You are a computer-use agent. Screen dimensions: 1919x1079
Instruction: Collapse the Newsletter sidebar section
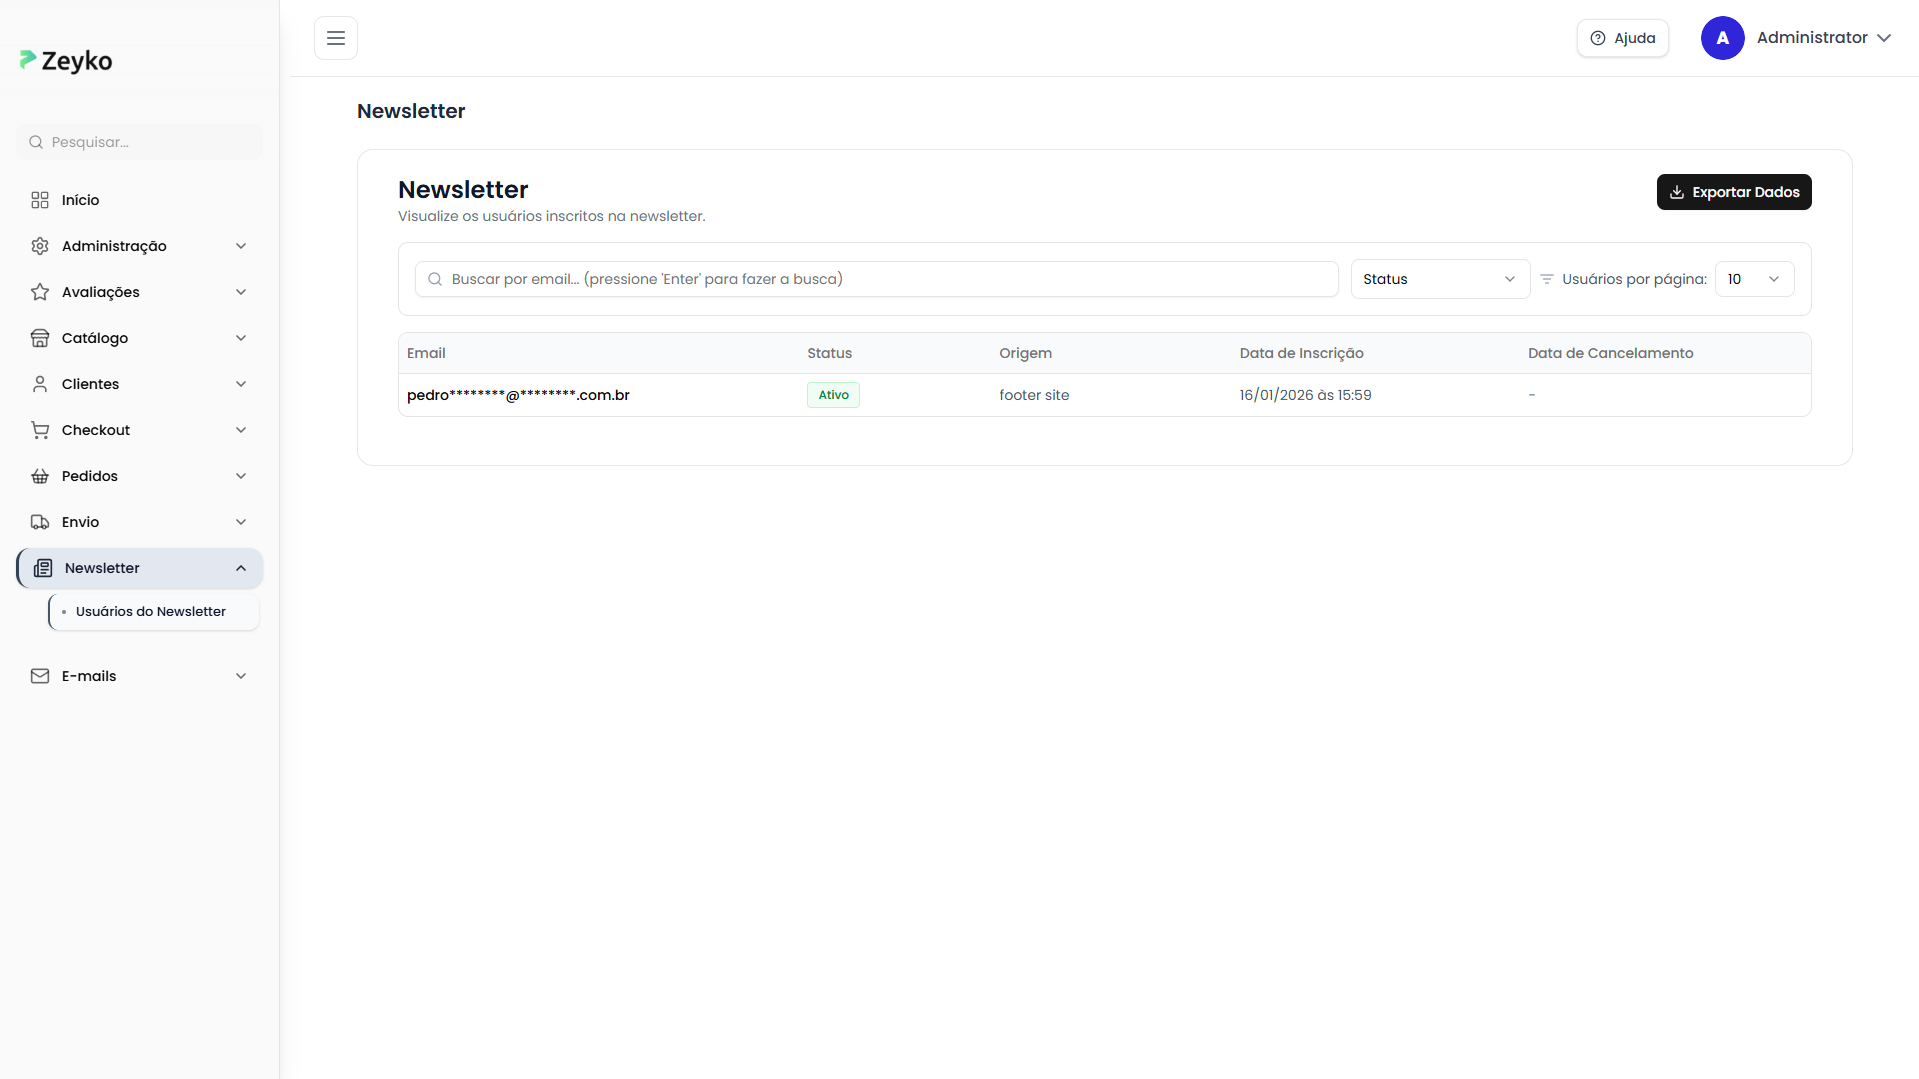(241, 568)
